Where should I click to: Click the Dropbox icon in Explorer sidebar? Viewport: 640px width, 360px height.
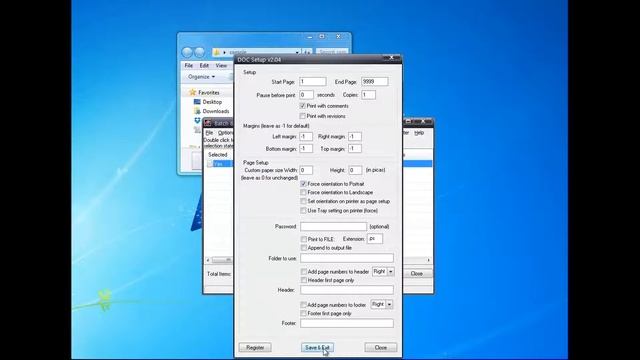pos(197,120)
